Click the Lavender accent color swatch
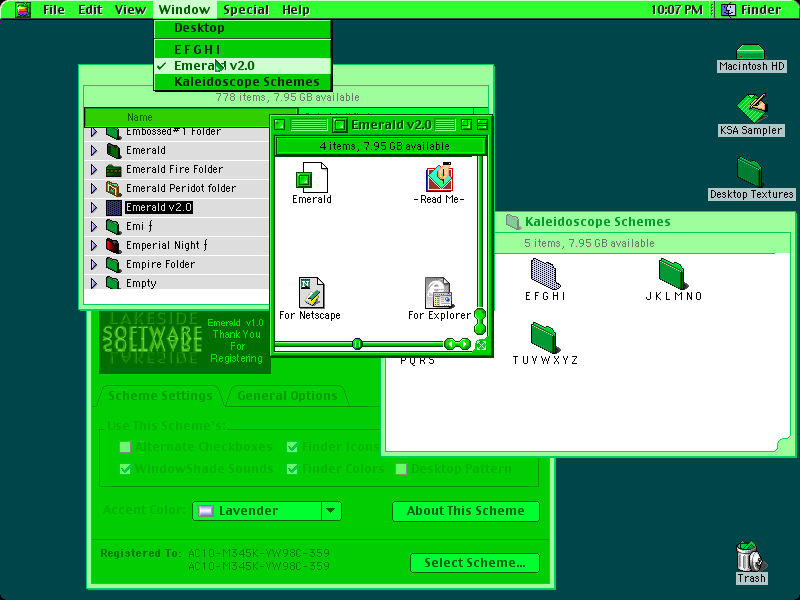This screenshot has width=800, height=600. tap(206, 511)
